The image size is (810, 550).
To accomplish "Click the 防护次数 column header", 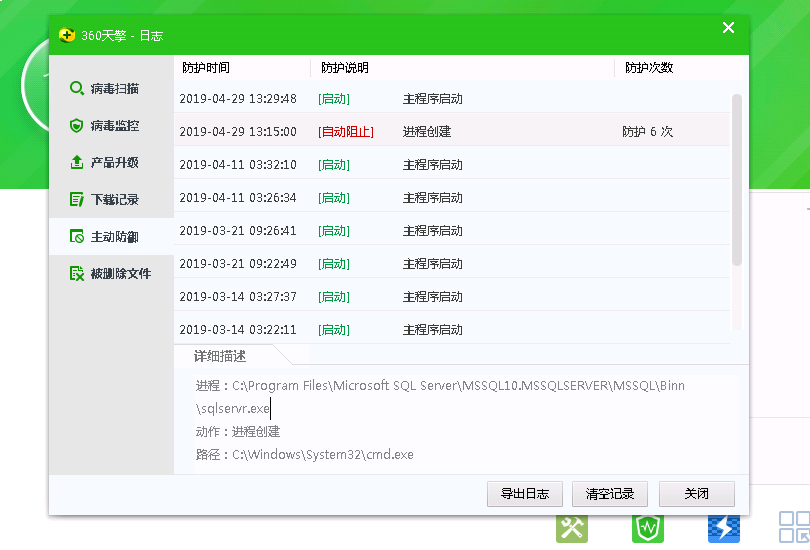I will (x=649, y=68).
